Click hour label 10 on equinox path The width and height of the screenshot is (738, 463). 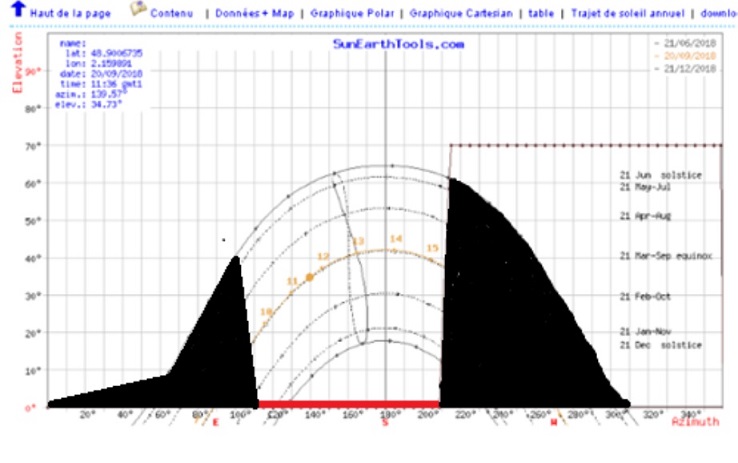(266, 311)
